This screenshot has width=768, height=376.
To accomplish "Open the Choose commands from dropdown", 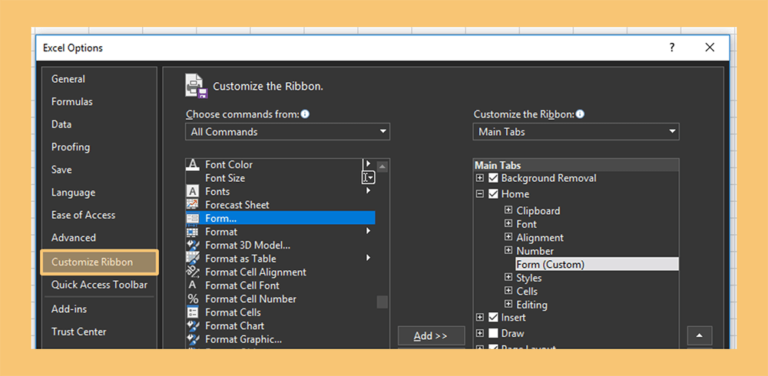I will click(x=288, y=132).
